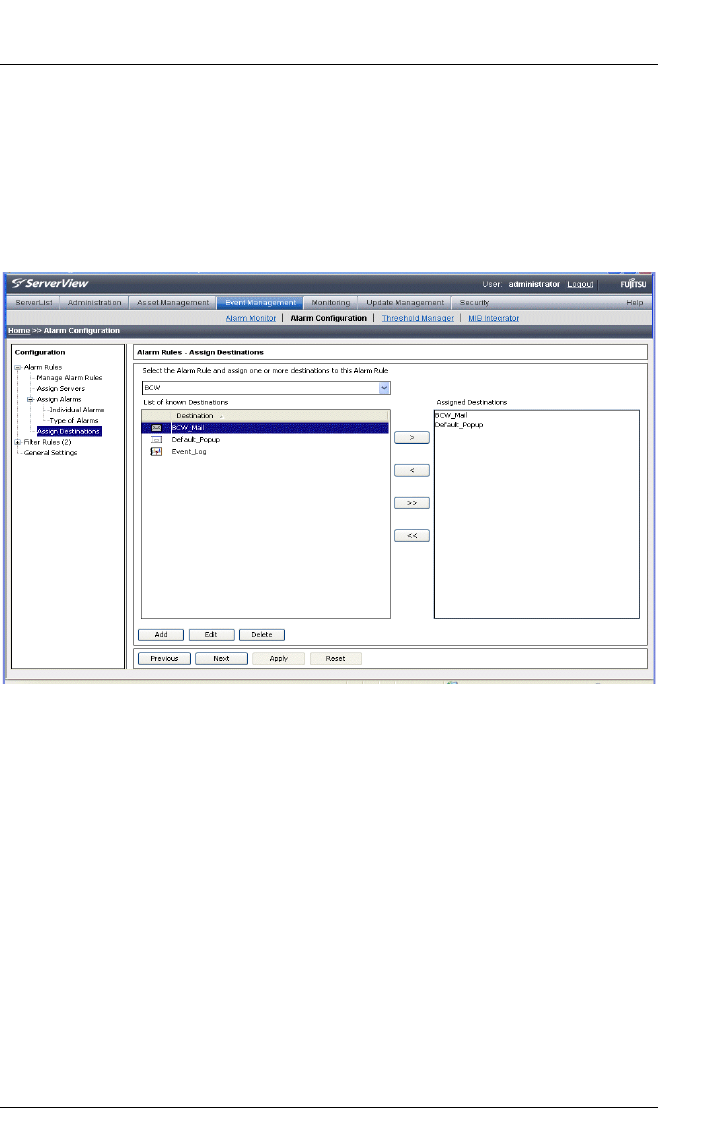Select the Event Management tab
The width and height of the screenshot is (719, 1138).
click(260, 303)
